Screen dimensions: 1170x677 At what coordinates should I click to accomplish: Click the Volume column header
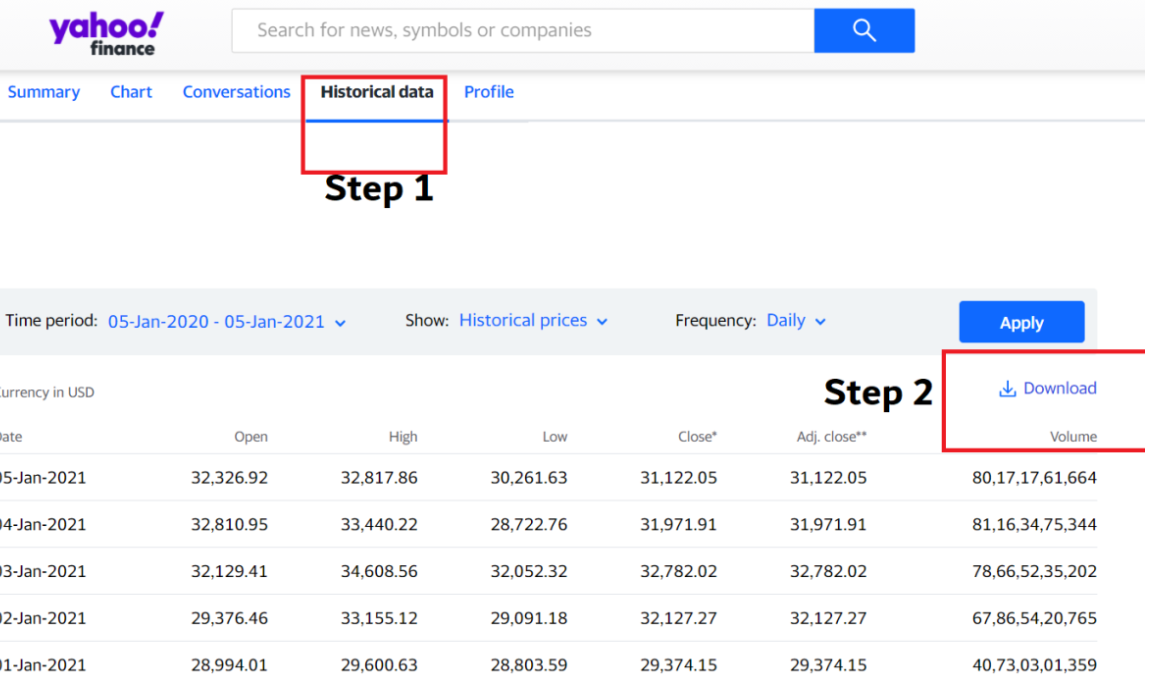click(1073, 437)
